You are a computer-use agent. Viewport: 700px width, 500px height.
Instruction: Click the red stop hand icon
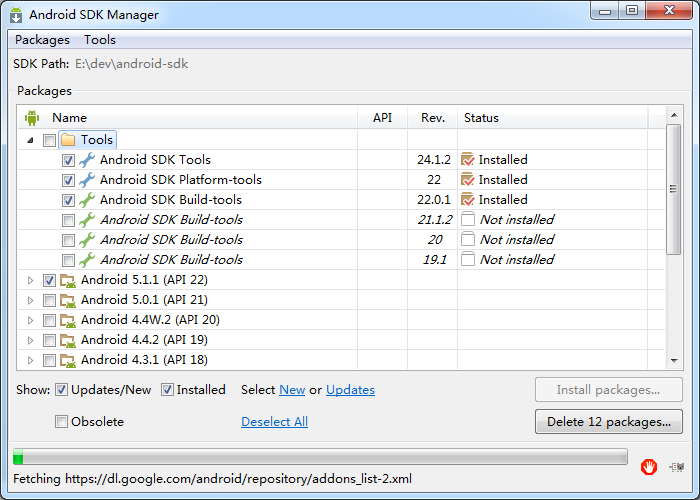(649, 467)
